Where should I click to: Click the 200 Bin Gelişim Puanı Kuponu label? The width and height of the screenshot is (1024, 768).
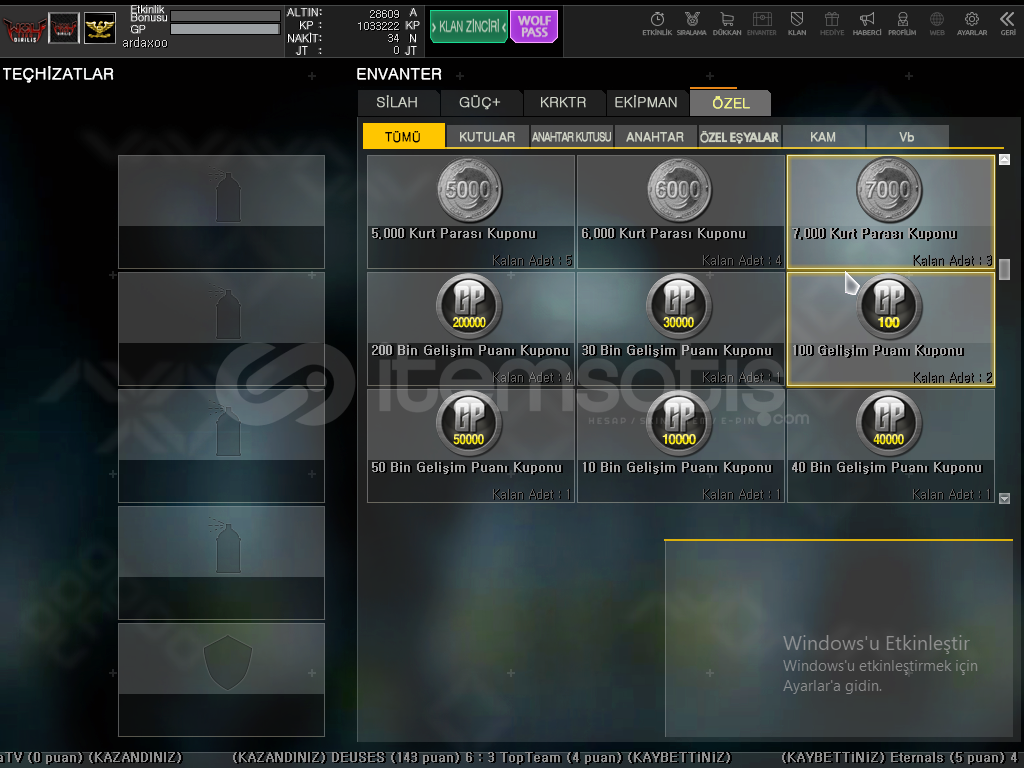[x=470, y=351]
